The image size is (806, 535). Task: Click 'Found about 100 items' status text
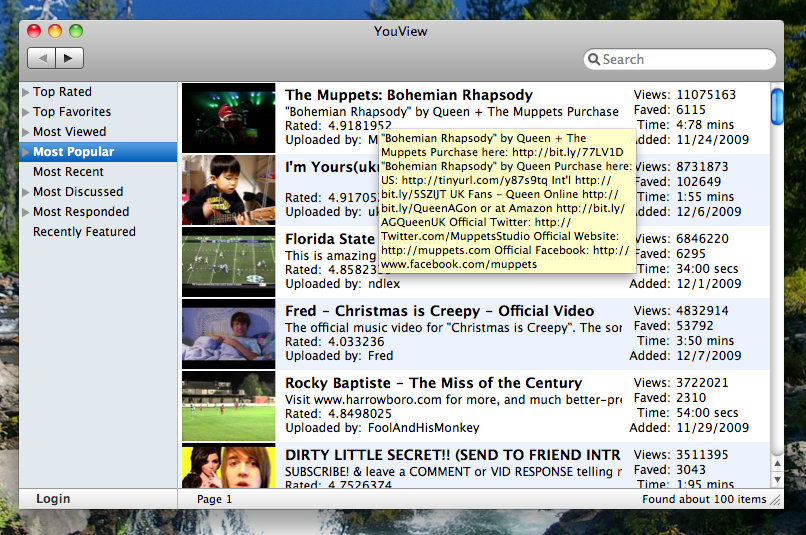[x=704, y=500]
